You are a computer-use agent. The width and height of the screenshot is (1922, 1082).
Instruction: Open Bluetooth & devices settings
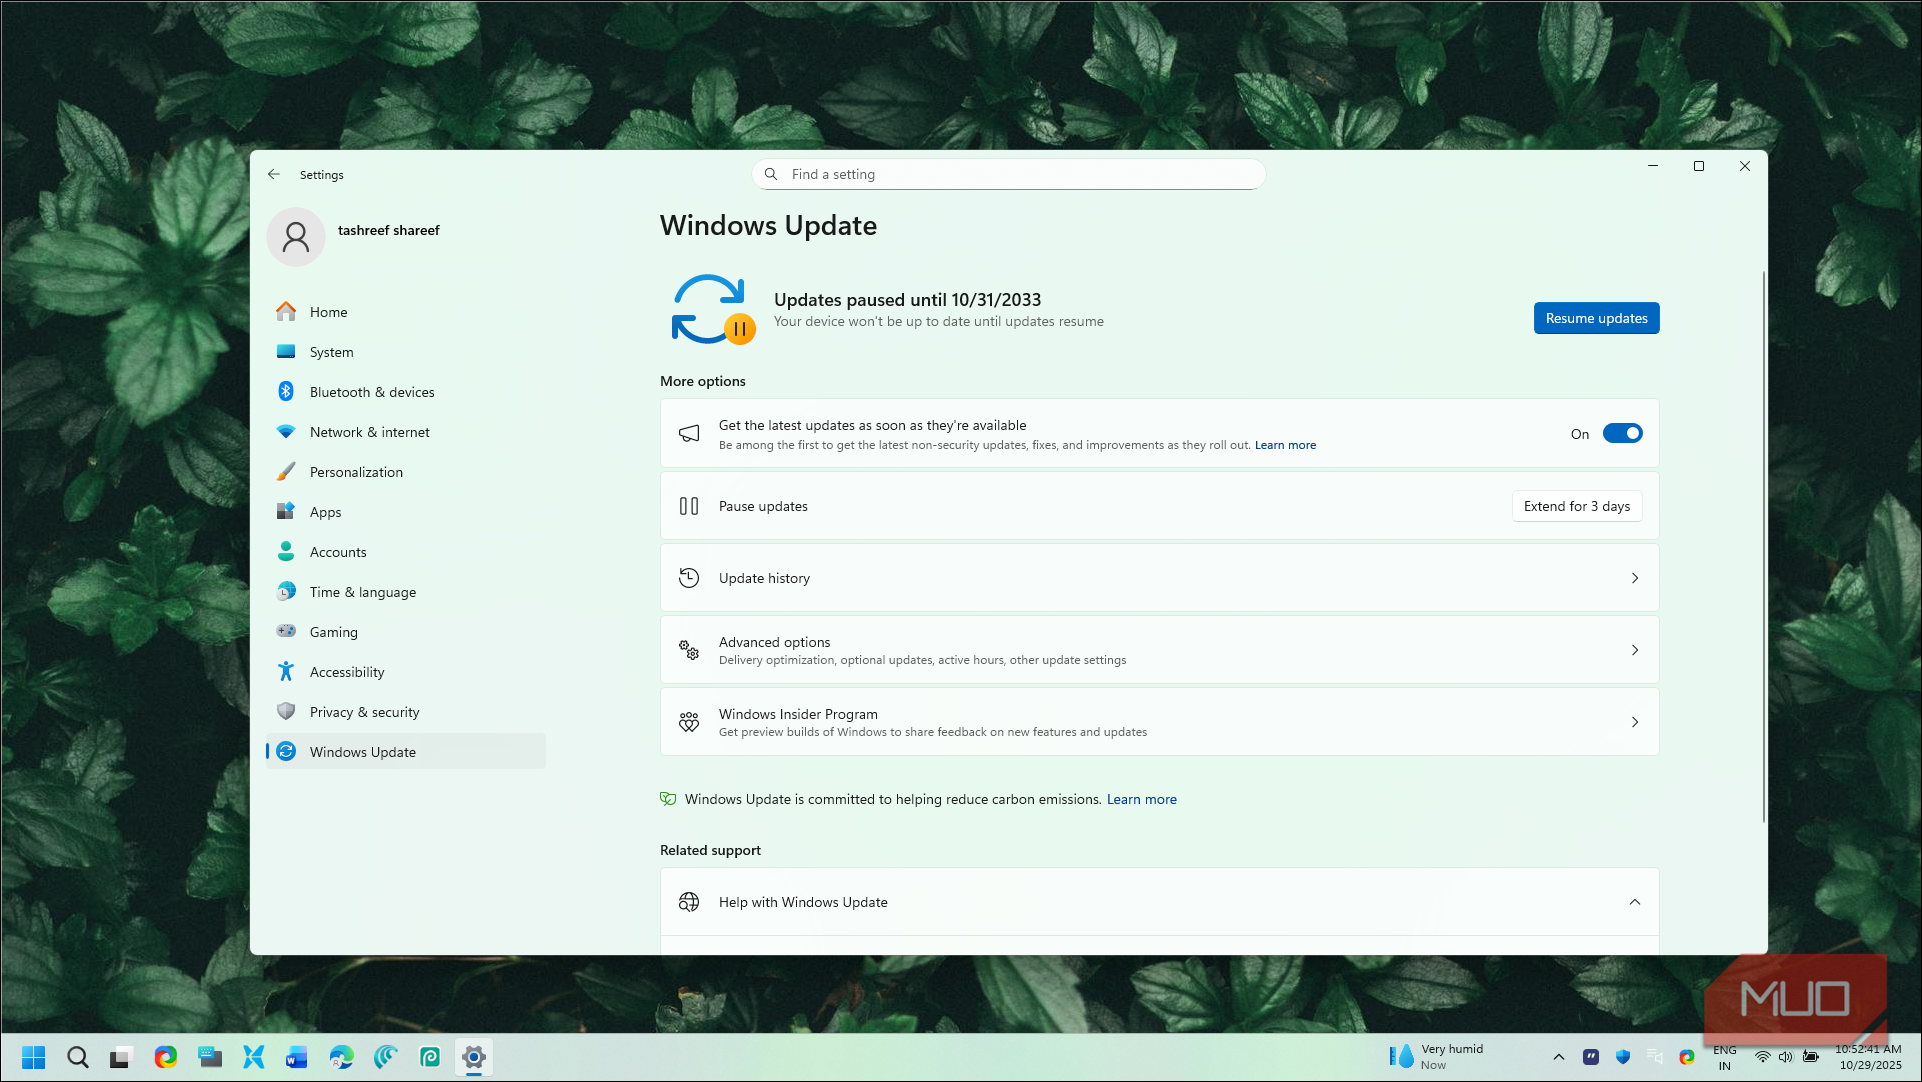pos(406,392)
